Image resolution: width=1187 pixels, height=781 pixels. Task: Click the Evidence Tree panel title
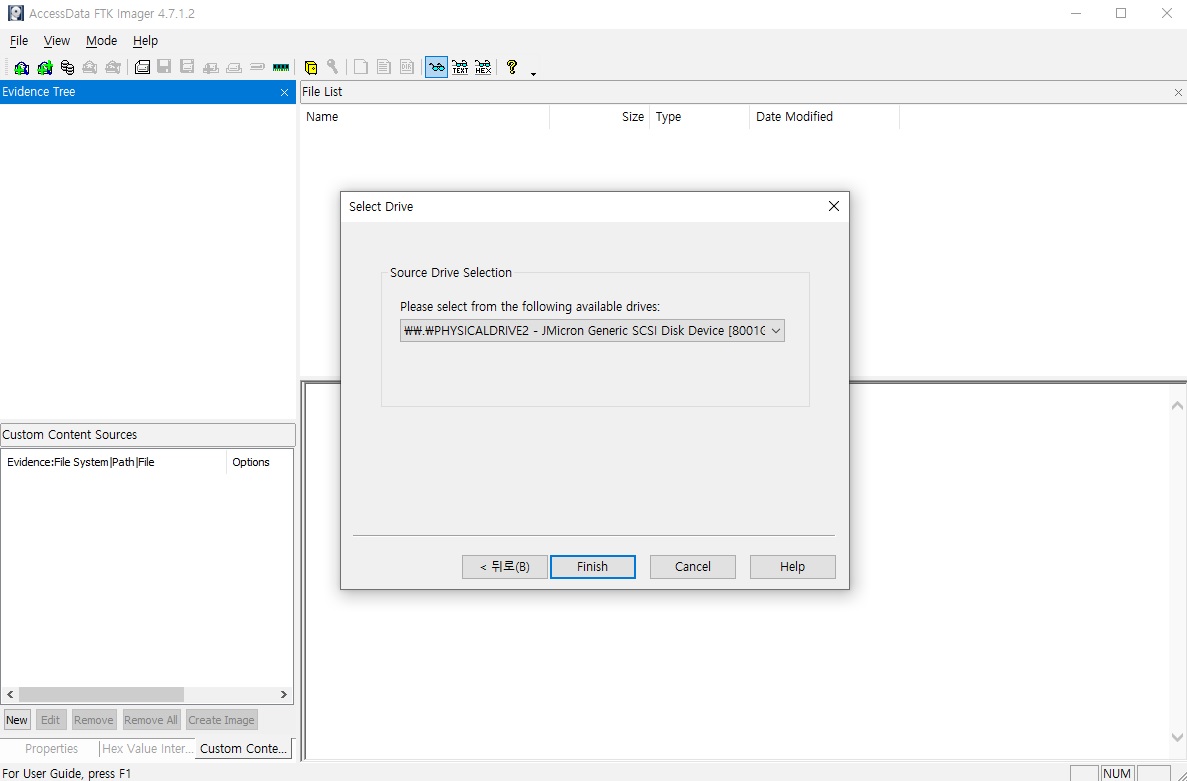(39, 92)
